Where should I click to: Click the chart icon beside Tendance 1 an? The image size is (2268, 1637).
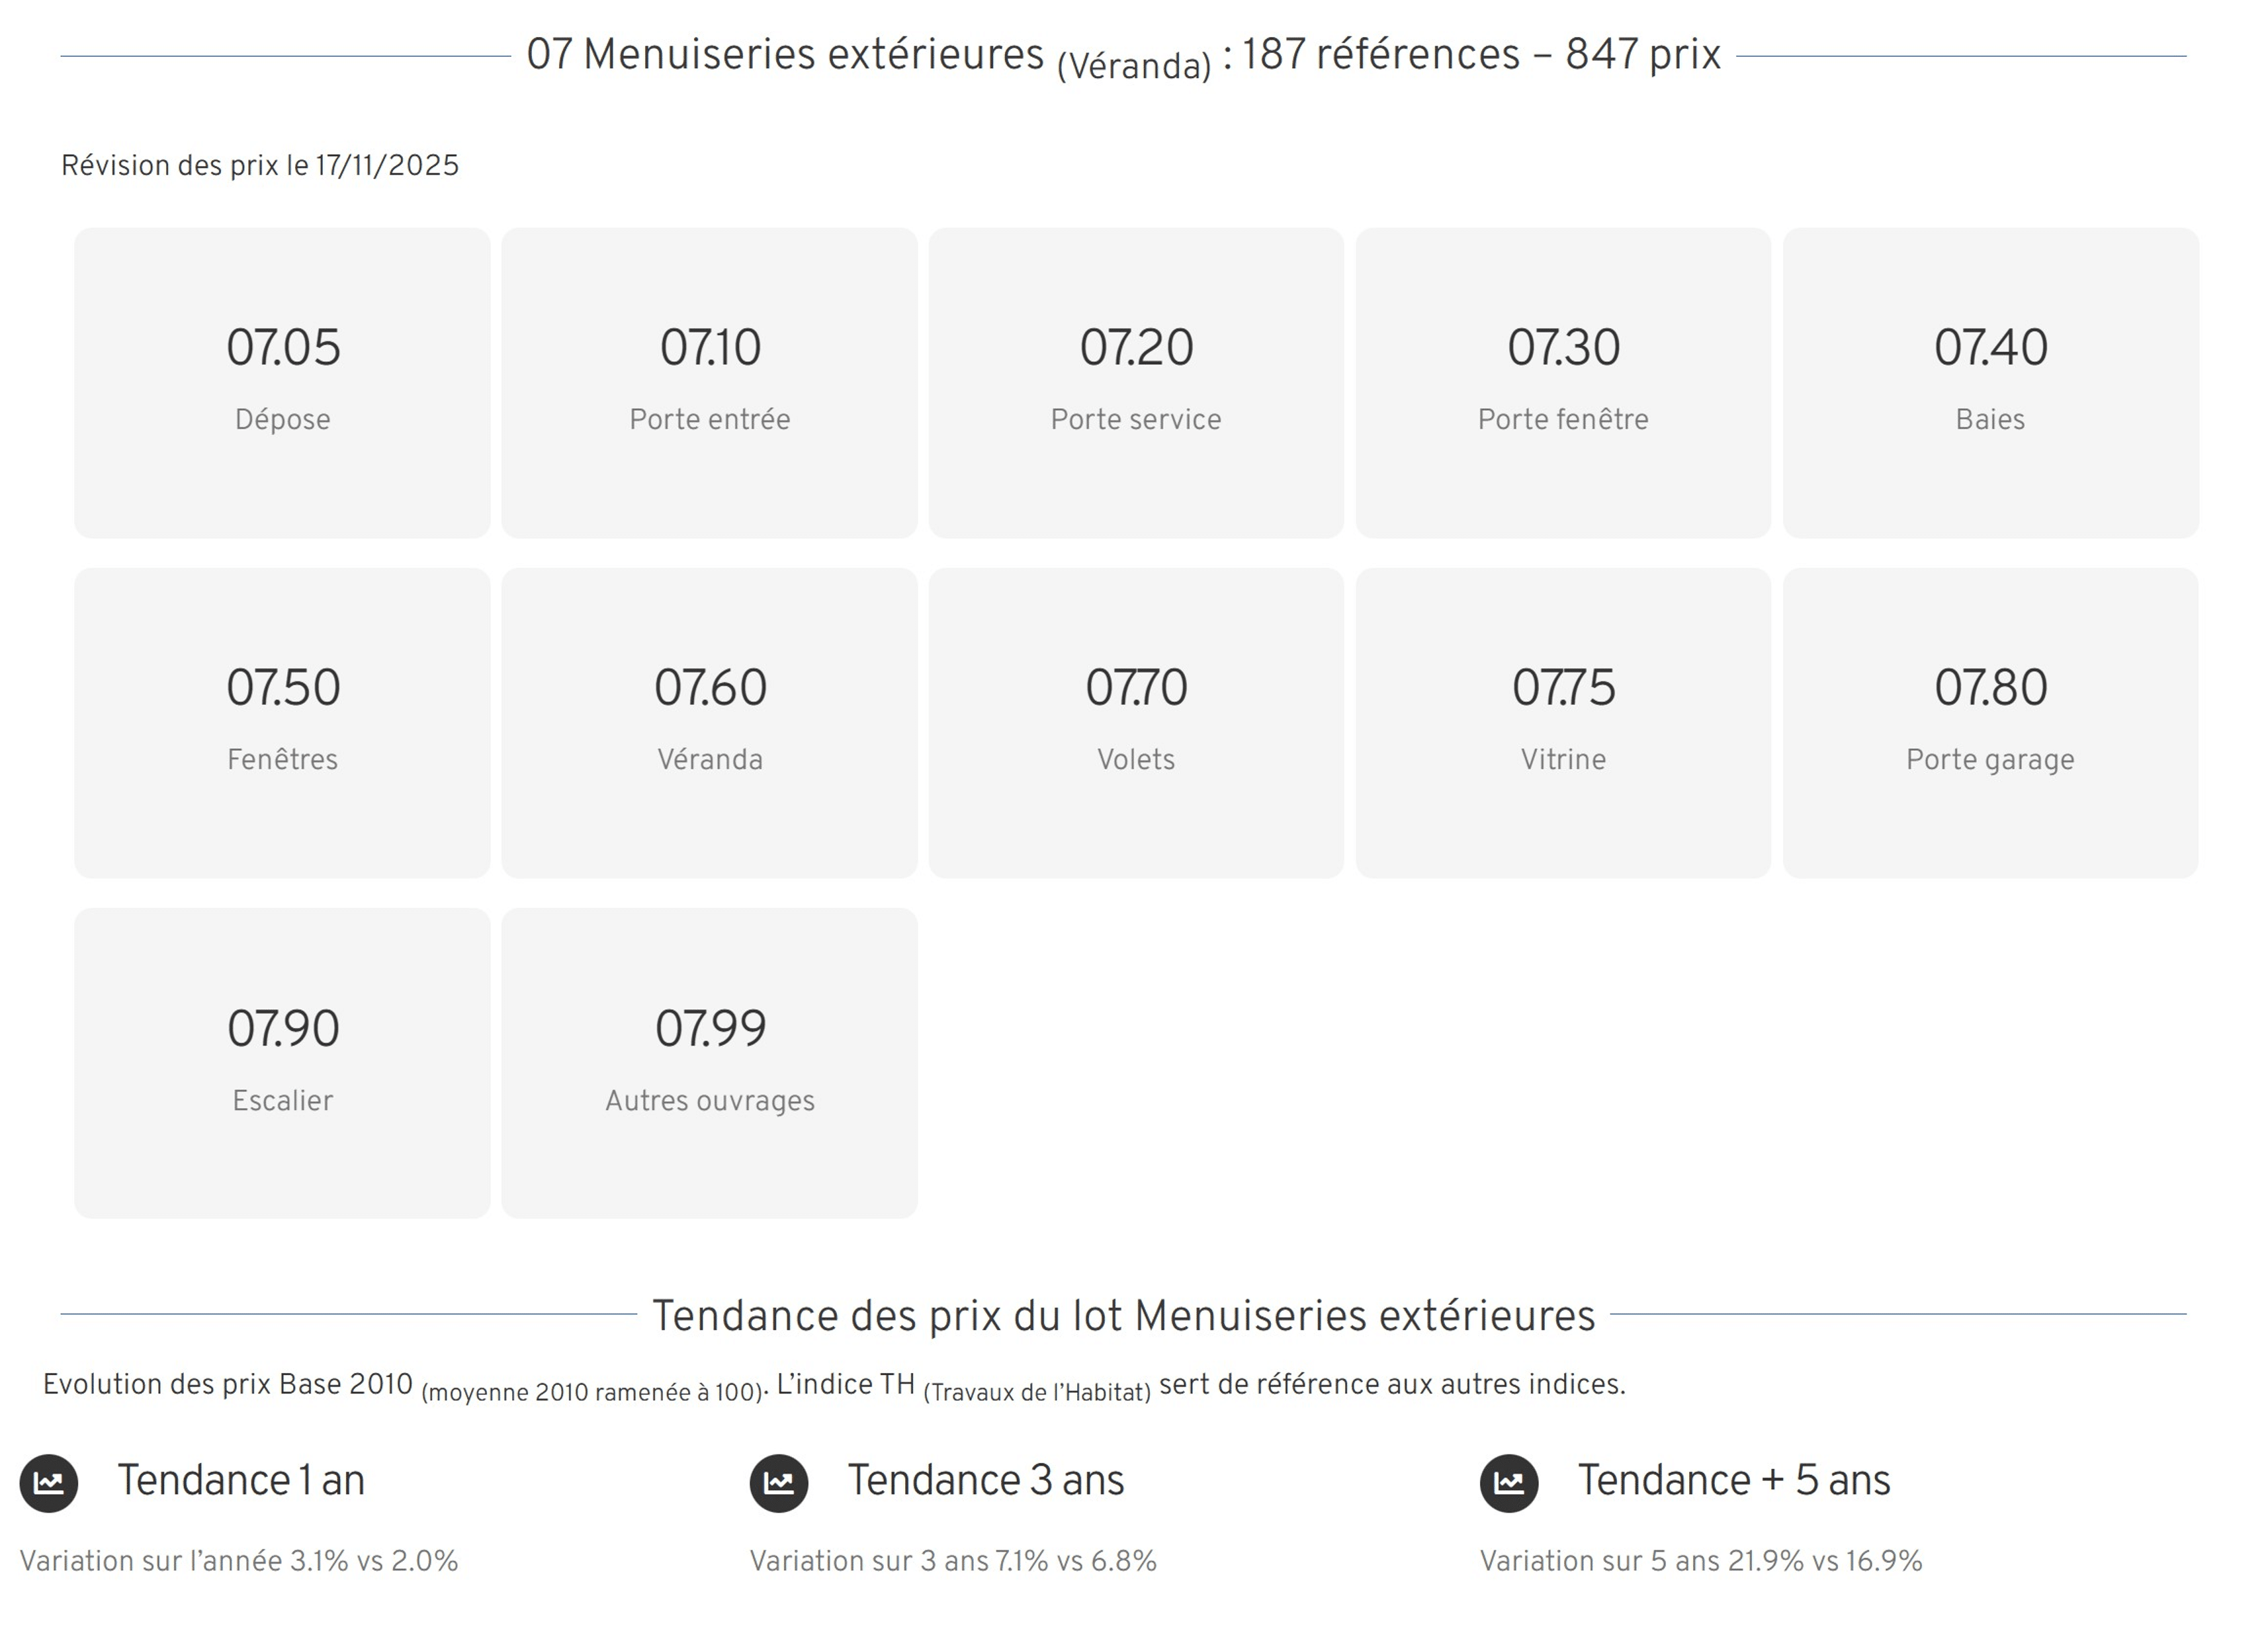point(49,1483)
